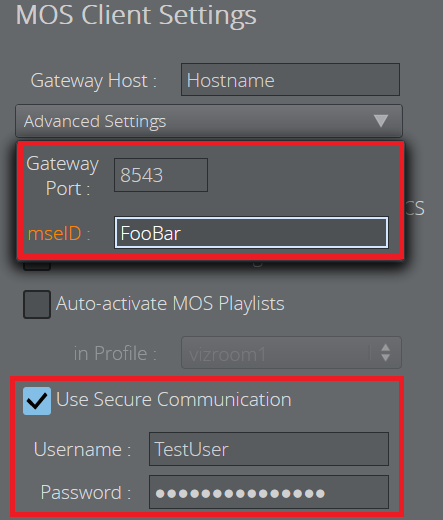This screenshot has height=520, width=443.
Task: Open the in Profile vizroom1 dropdown
Action: (291, 353)
